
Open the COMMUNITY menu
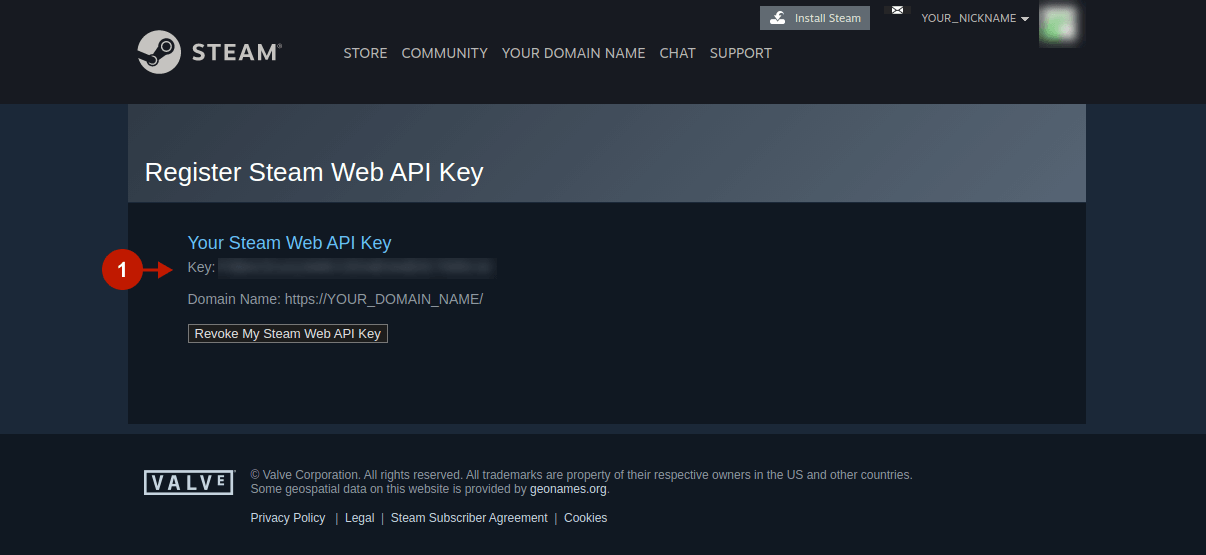[444, 53]
